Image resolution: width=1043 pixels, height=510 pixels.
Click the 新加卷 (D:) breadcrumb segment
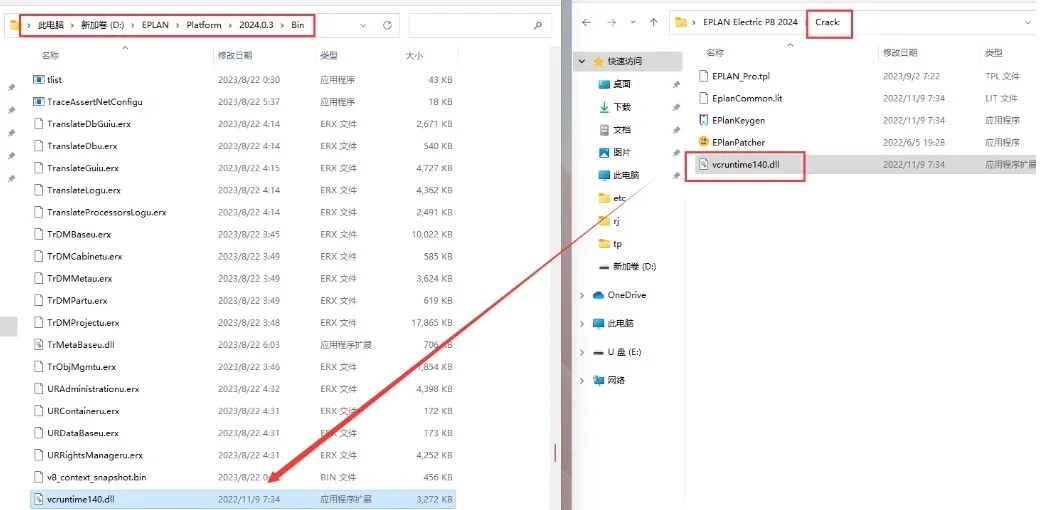pyautogui.click(x=102, y=25)
